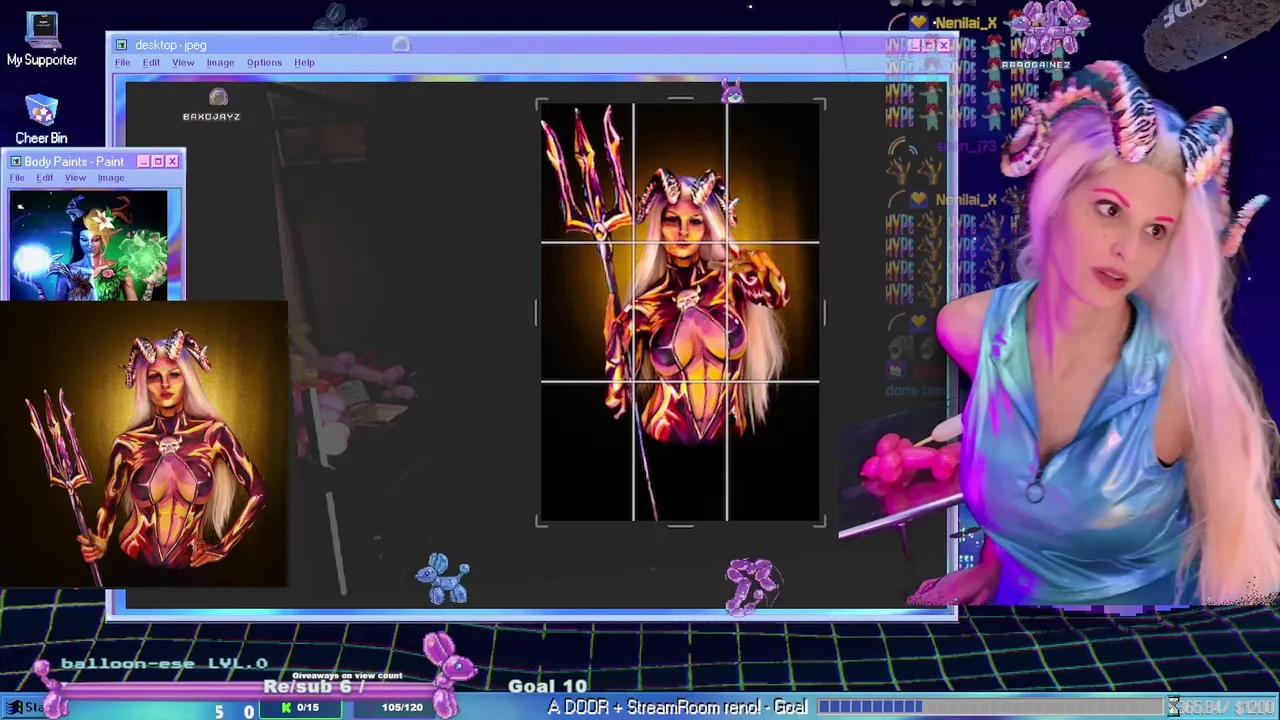Open Image menu in desktop - jpeg window

220,63
